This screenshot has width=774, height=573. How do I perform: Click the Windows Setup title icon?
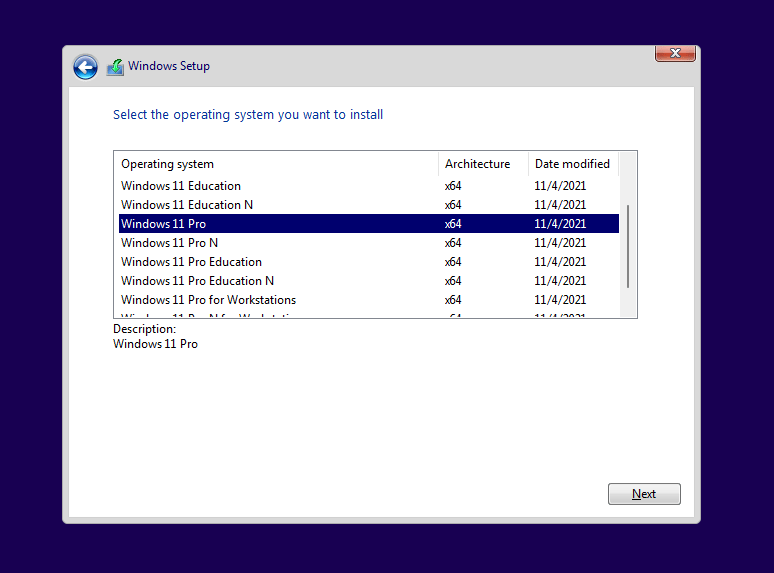(x=115, y=67)
